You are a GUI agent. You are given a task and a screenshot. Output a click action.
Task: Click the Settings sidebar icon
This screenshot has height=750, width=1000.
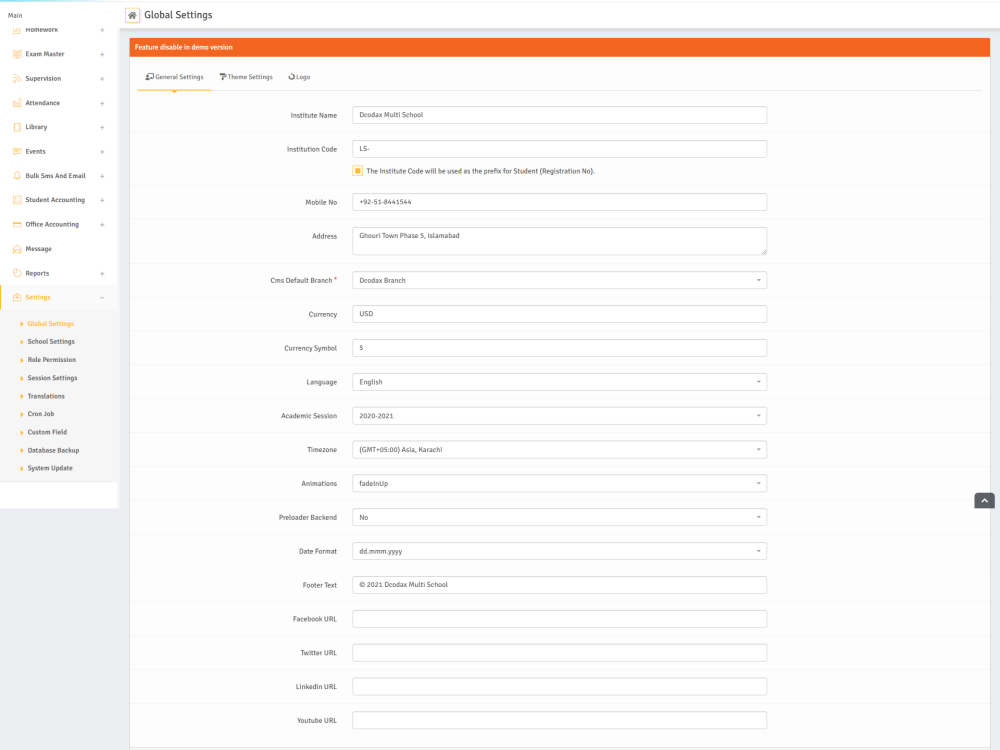pyautogui.click(x=17, y=297)
